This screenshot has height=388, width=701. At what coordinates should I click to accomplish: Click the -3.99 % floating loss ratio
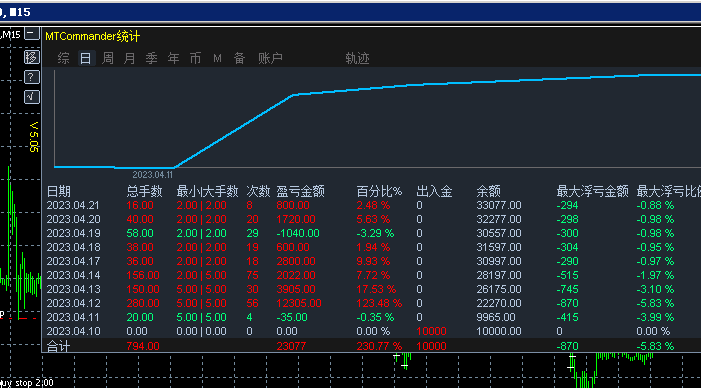(x=655, y=317)
